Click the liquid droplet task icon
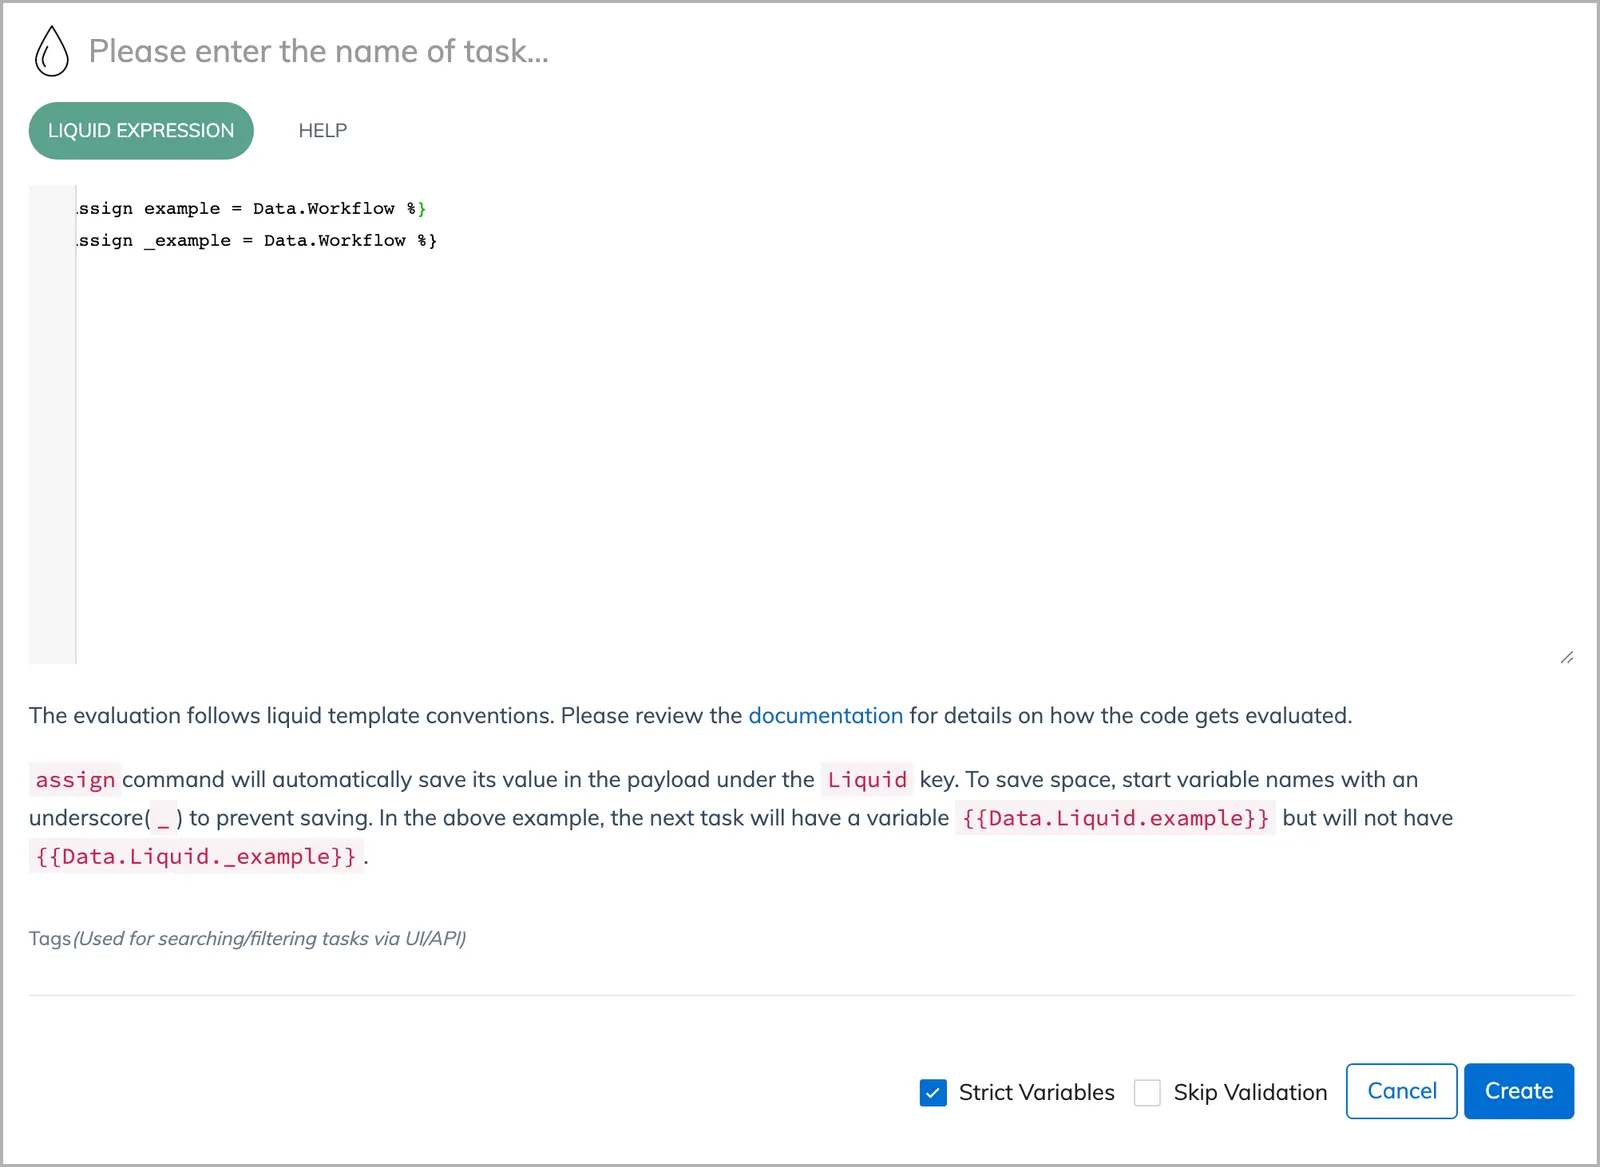The height and width of the screenshot is (1167, 1600). pos(52,51)
